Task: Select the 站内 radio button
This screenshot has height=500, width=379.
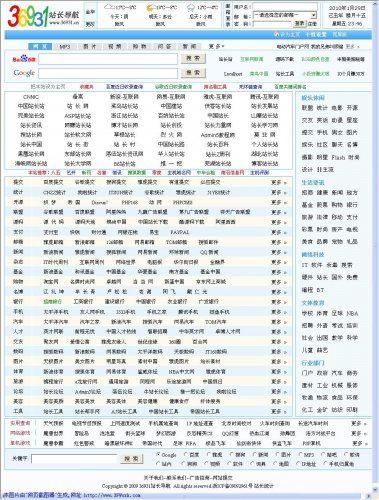Action: pyautogui.click(x=158, y=463)
